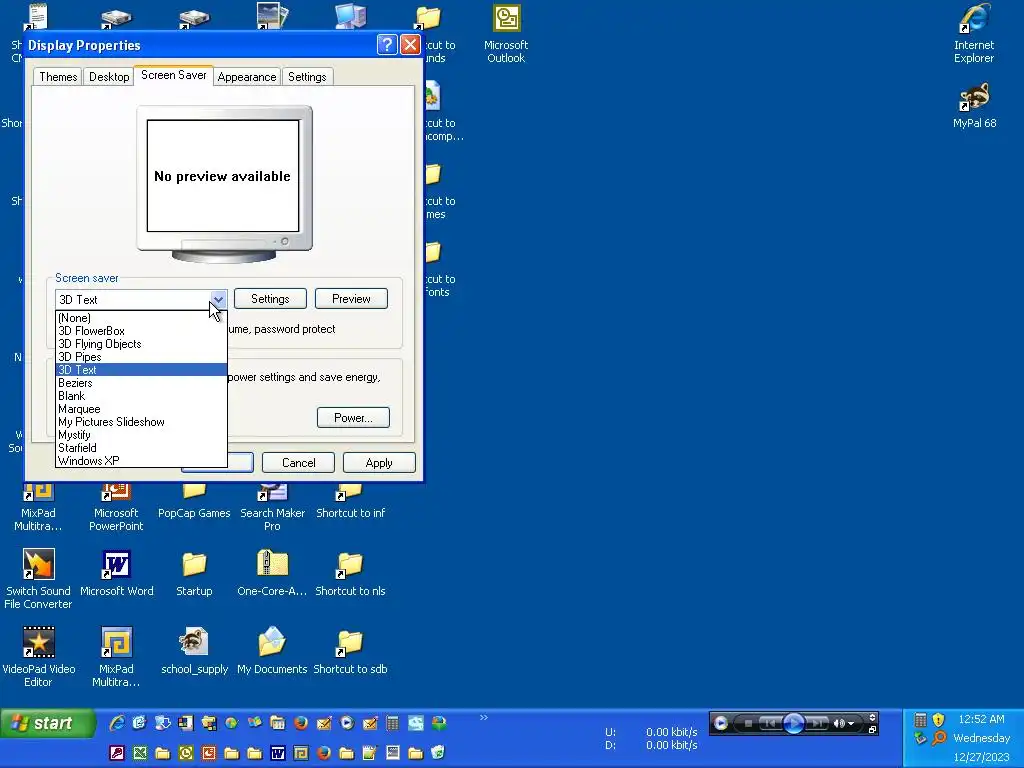Viewport: 1024px width, 768px height.
Task: Open the Startup folder icon
Action: click(194, 573)
